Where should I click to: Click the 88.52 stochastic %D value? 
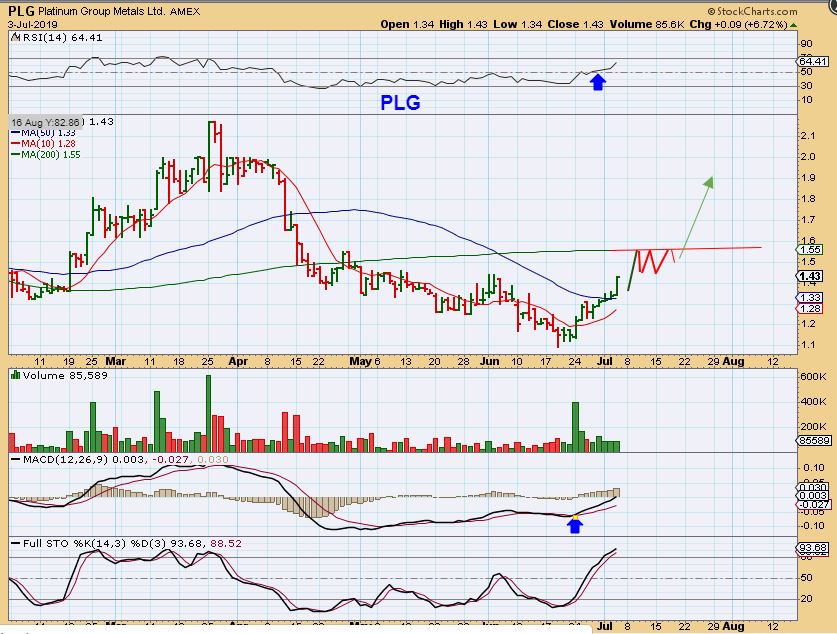[226, 544]
